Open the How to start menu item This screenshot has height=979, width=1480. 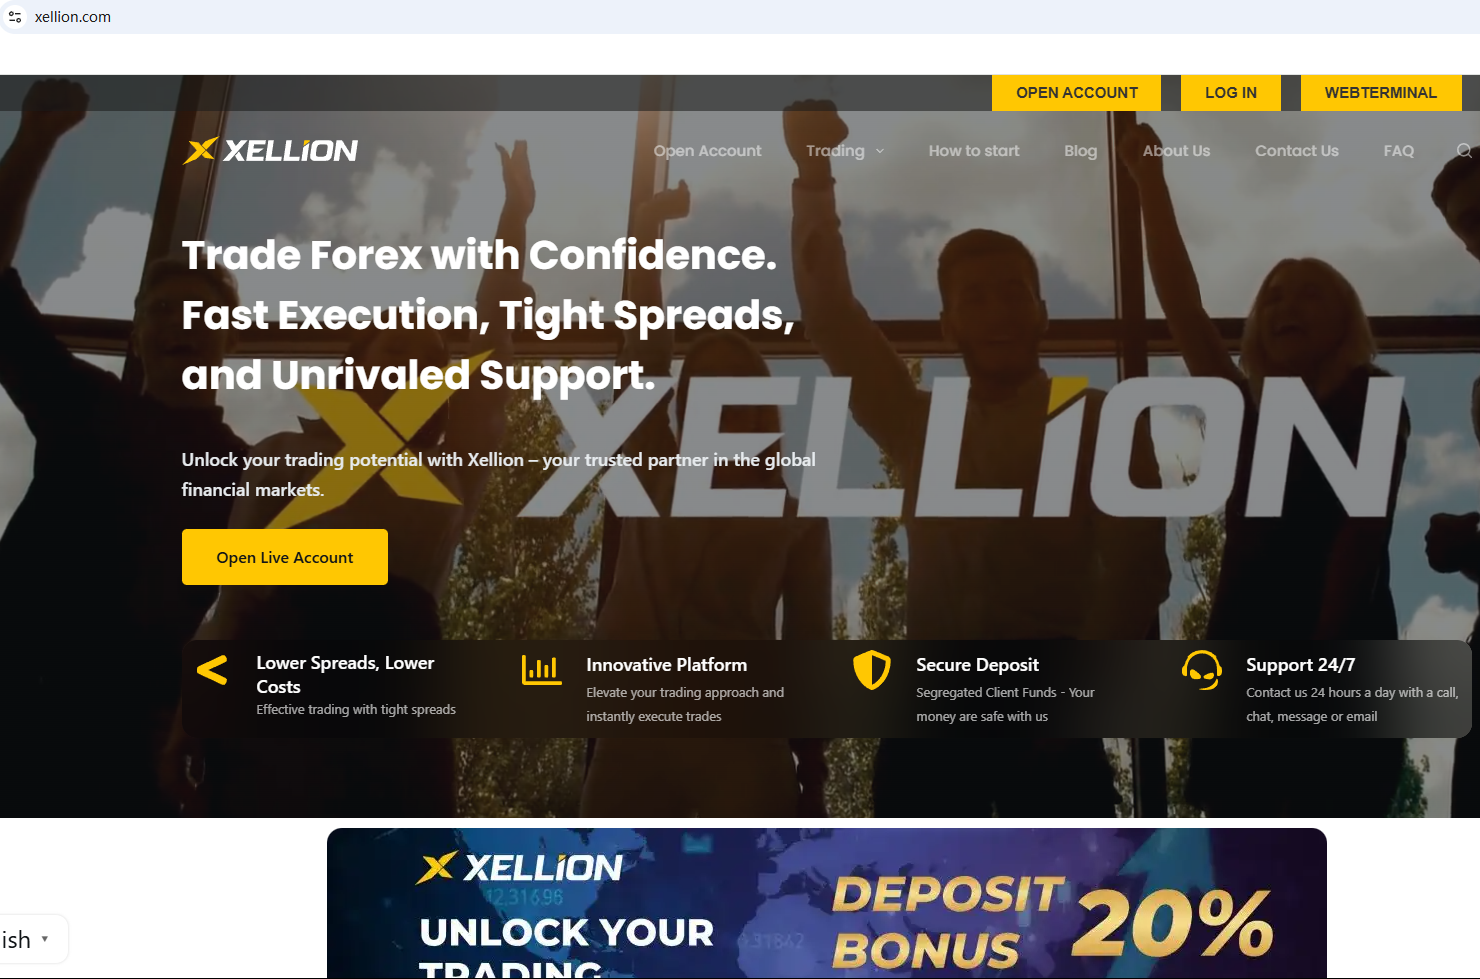pos(974,151)
